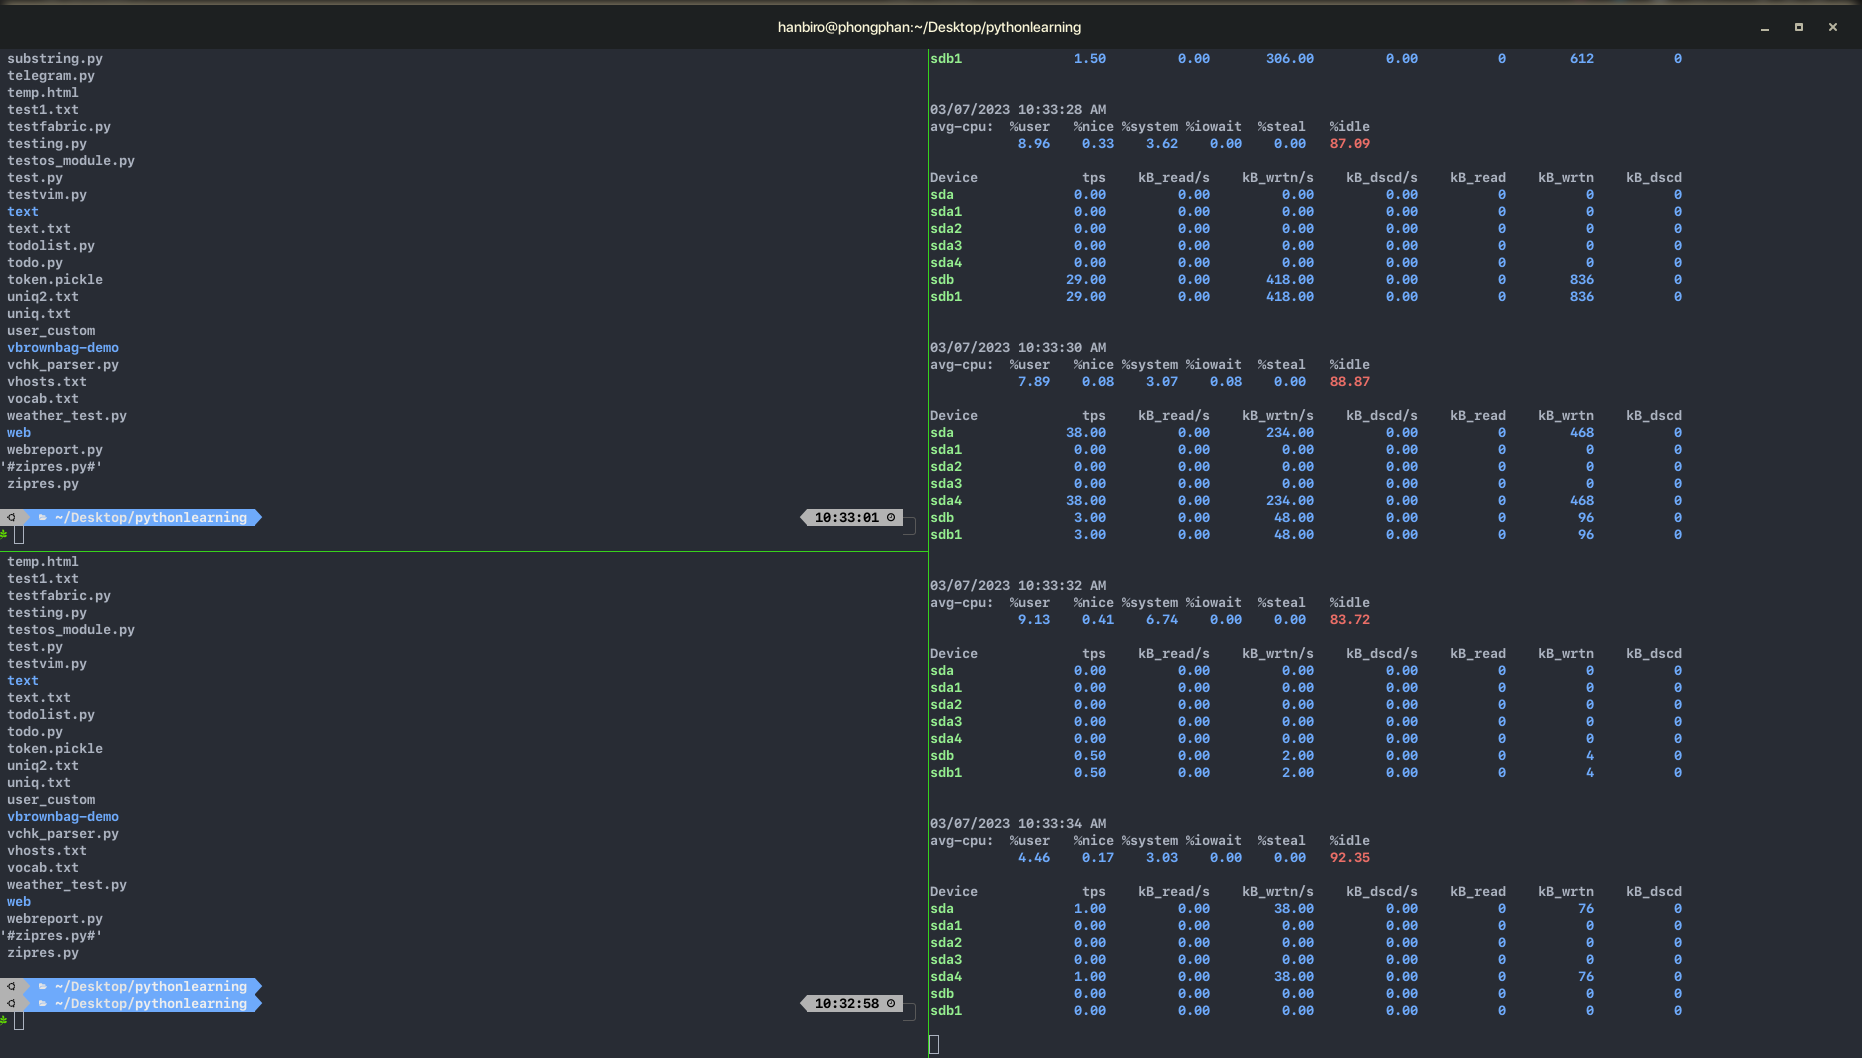Screen dimensions: 1862x1058
Task: Select the gear glyph before the prompt path
Action: 12,517
